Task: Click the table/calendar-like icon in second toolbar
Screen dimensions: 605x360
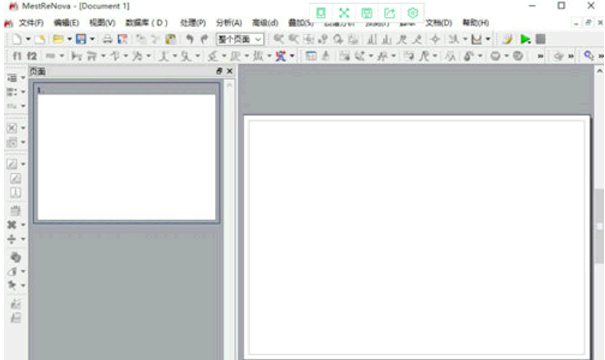Action: [311, 56]
